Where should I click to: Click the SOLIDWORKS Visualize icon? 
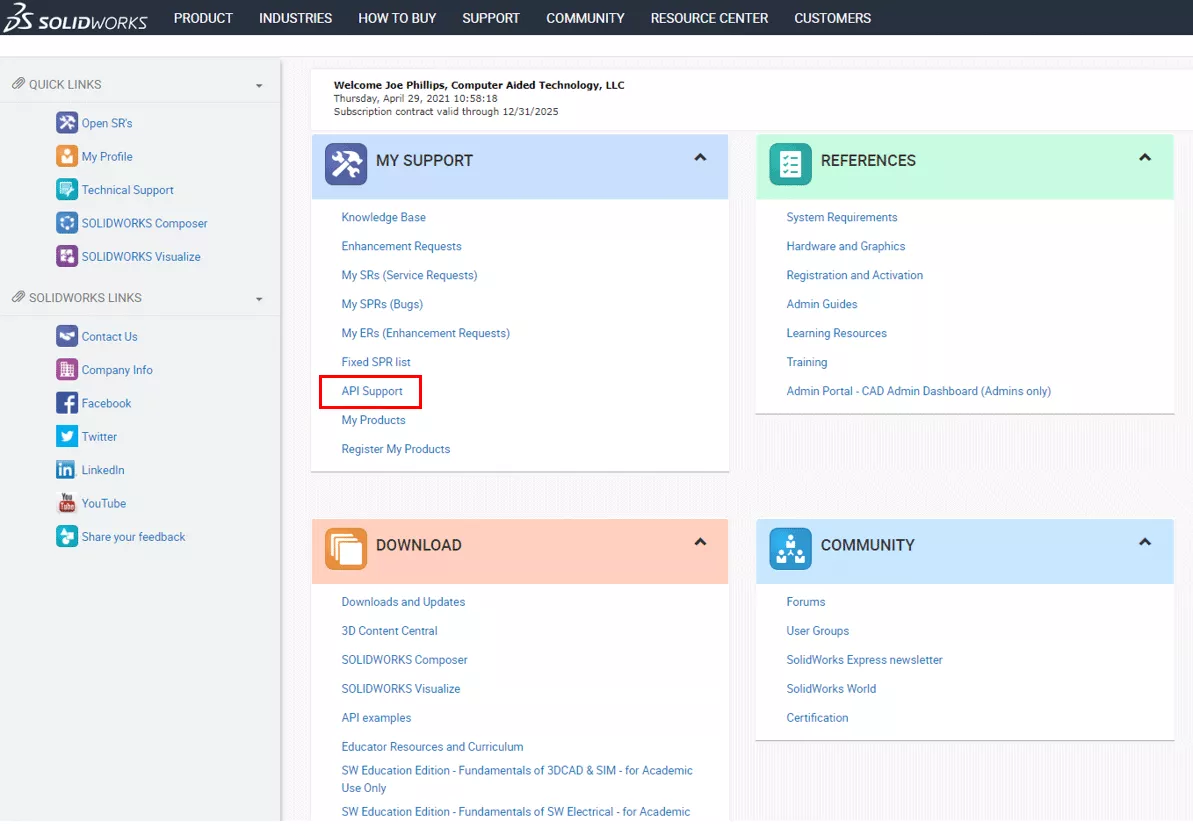[x=66, y=256]
